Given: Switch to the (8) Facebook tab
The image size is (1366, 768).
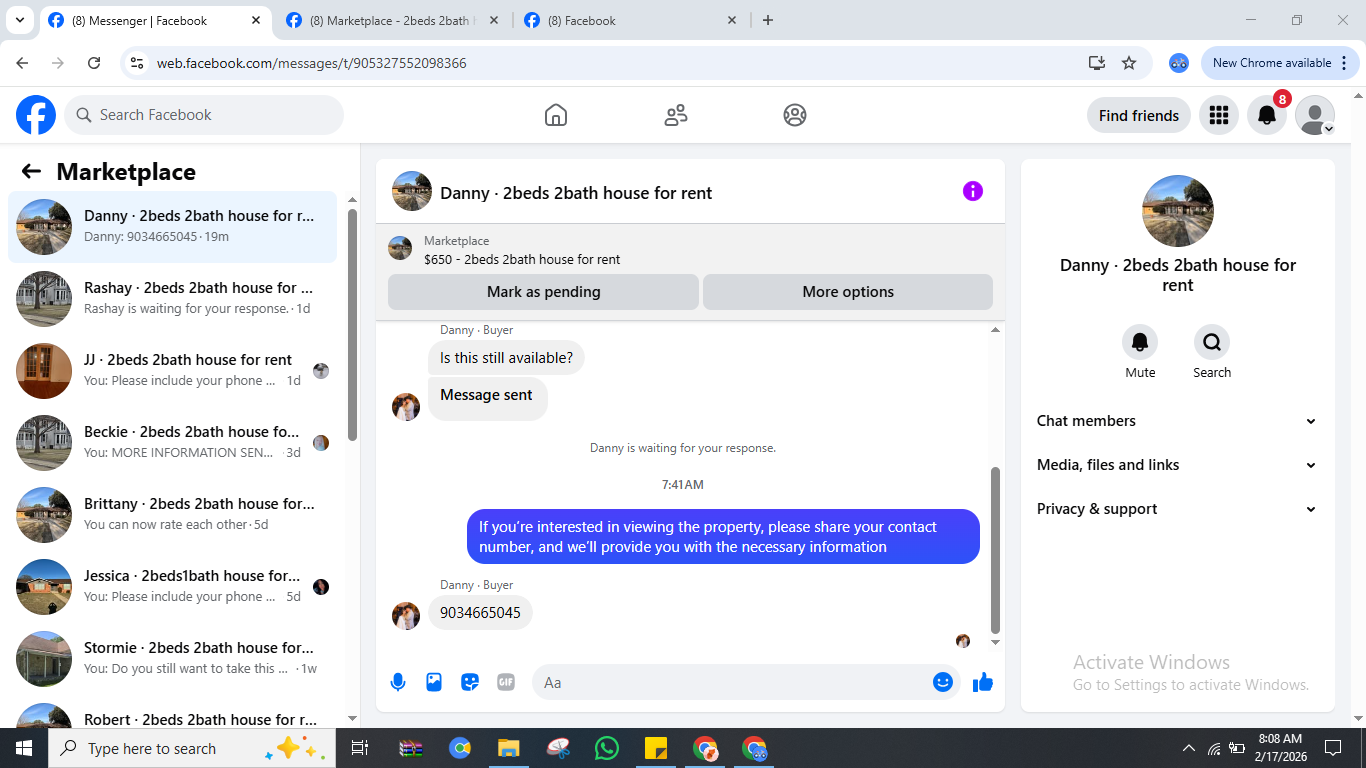Looking at the screenshot, I should click(x=632, y=20).
